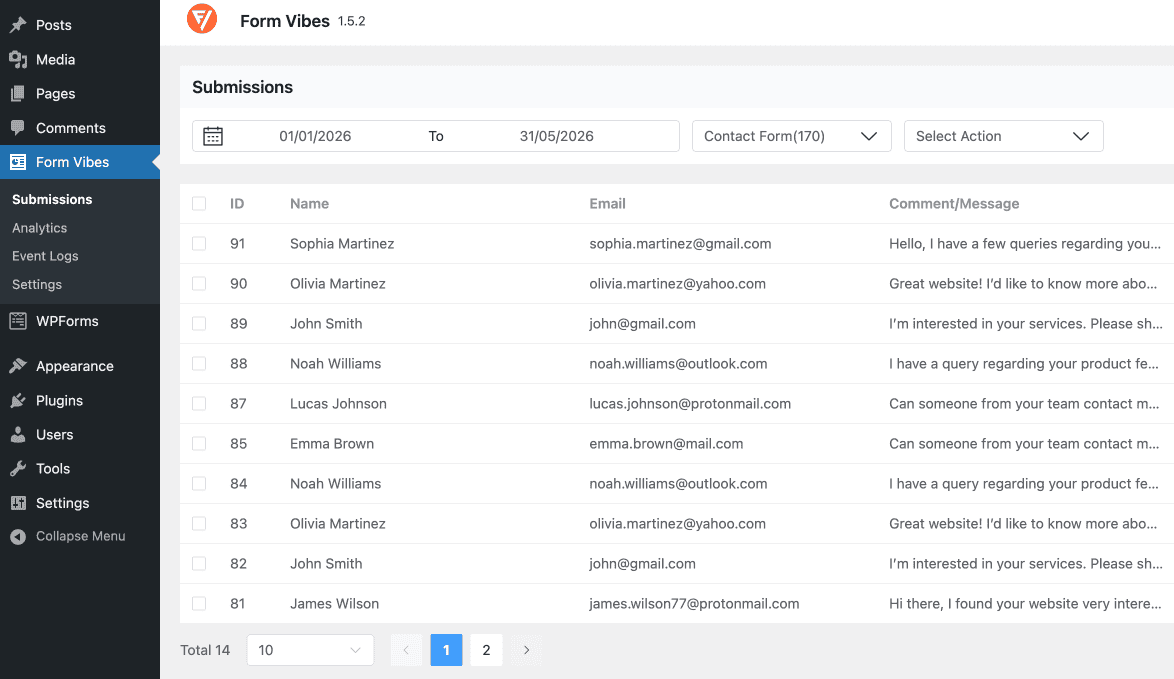
Task: Click the Pages icon in sidebar
Action: [x=18, y=94]
